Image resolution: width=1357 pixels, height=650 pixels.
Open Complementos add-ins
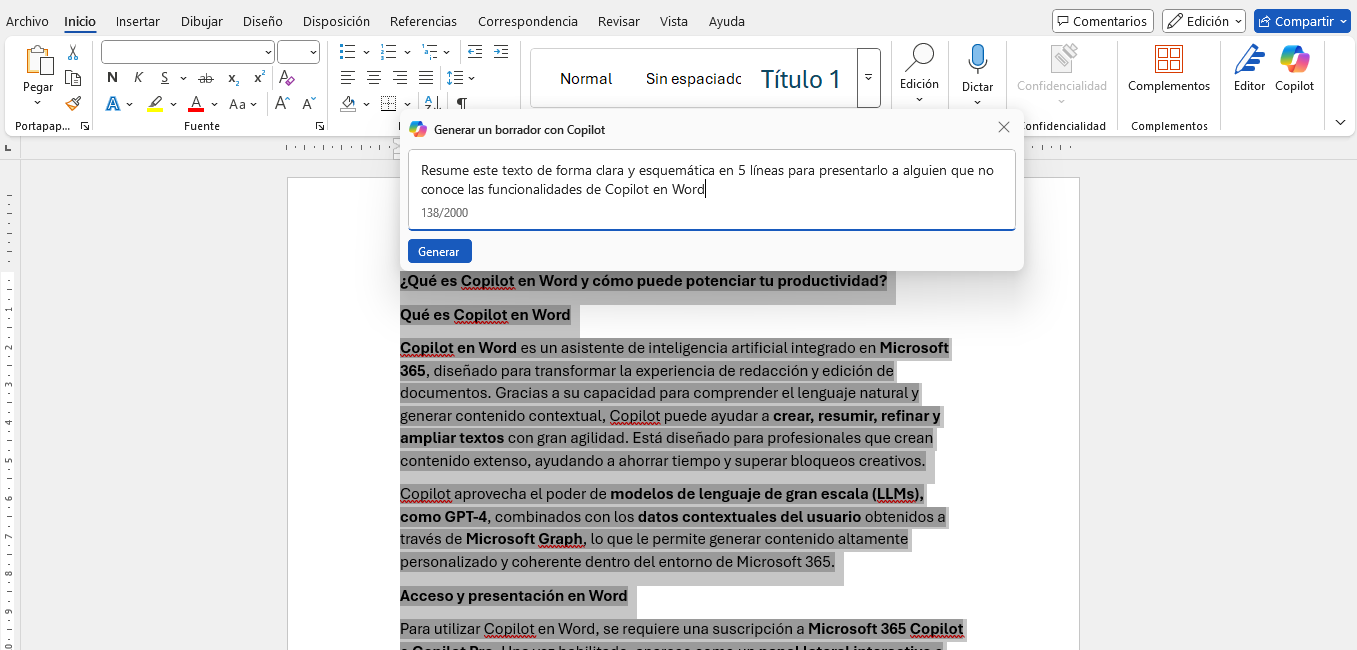pyautogui.click(x=1169, y=70)
